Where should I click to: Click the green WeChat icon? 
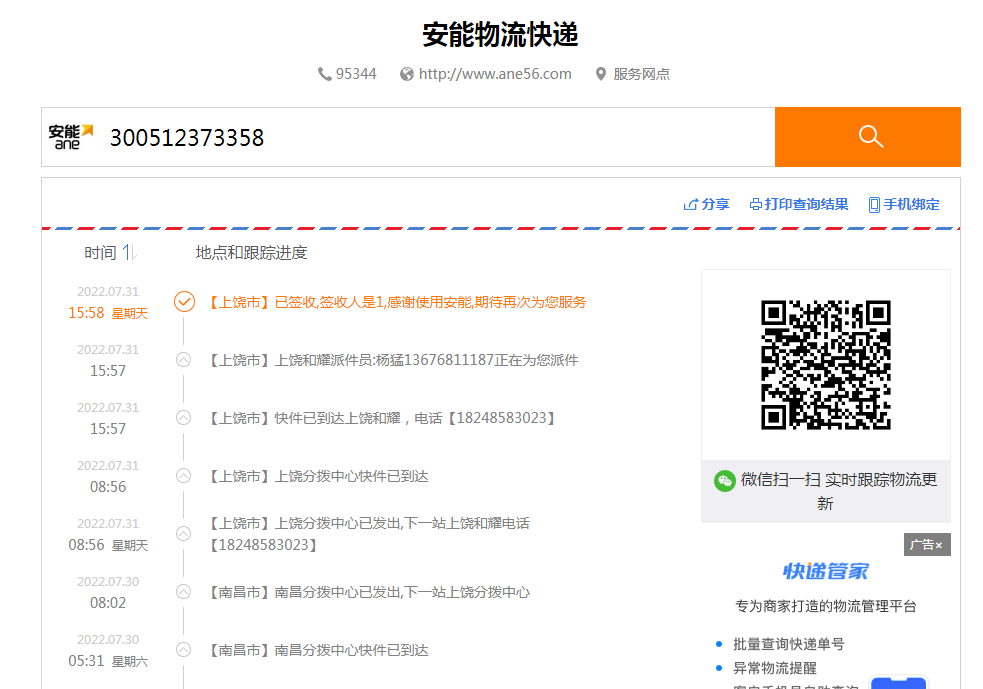tap(725, 481)
